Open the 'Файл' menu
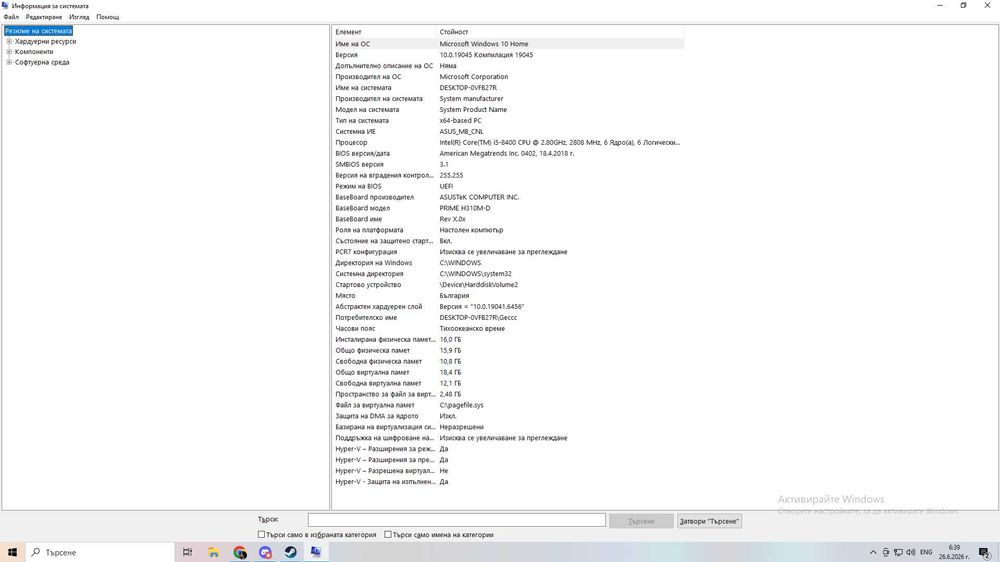This screenshot has width=1000, height=562. tap(11, 17)
